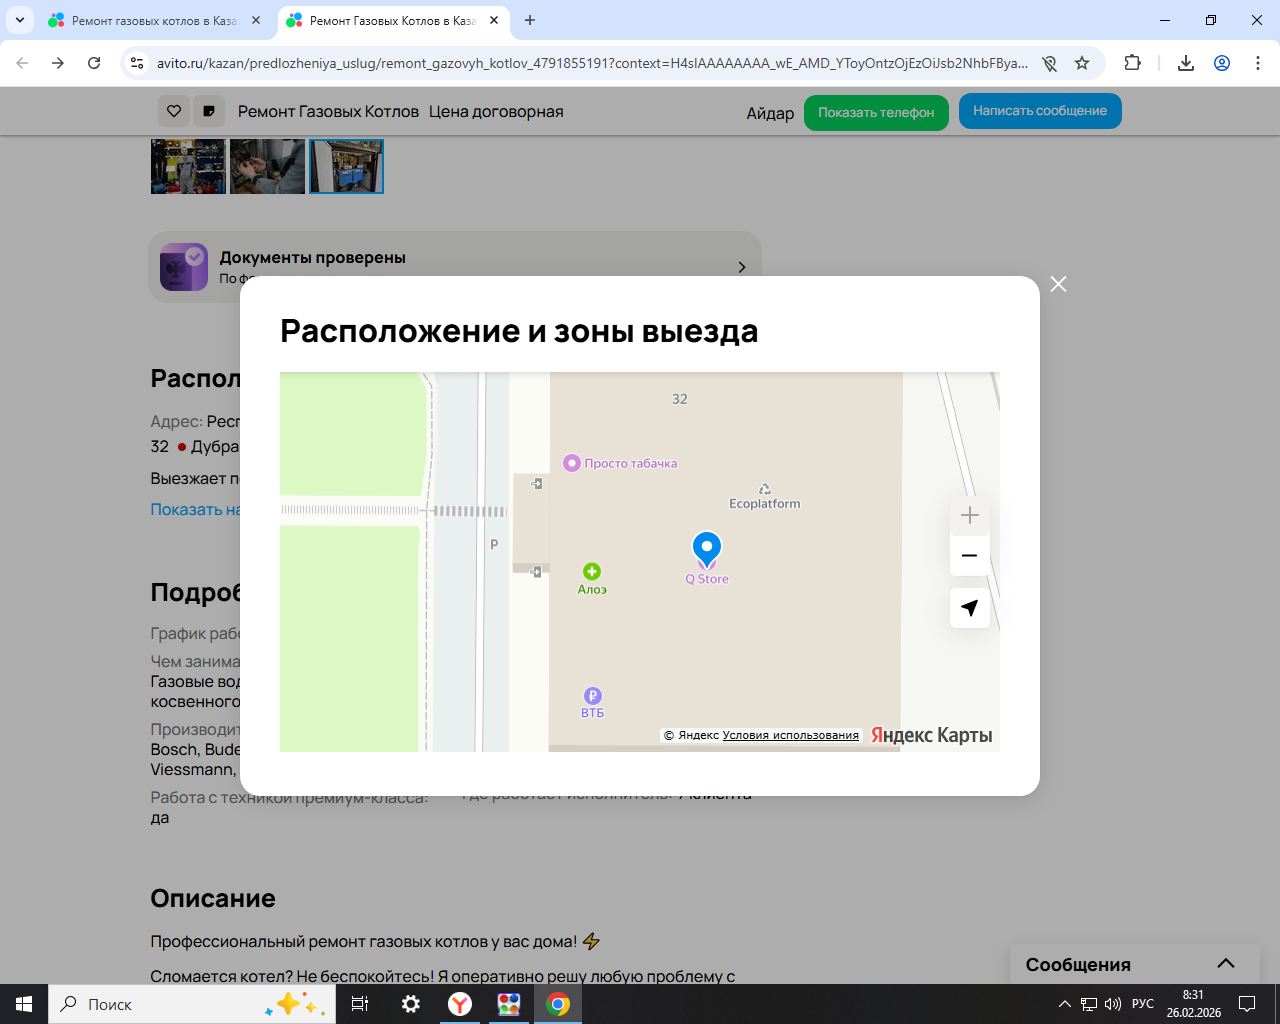
Task: Click the Ecoplatform recycling marker
Action: (764, 490)
